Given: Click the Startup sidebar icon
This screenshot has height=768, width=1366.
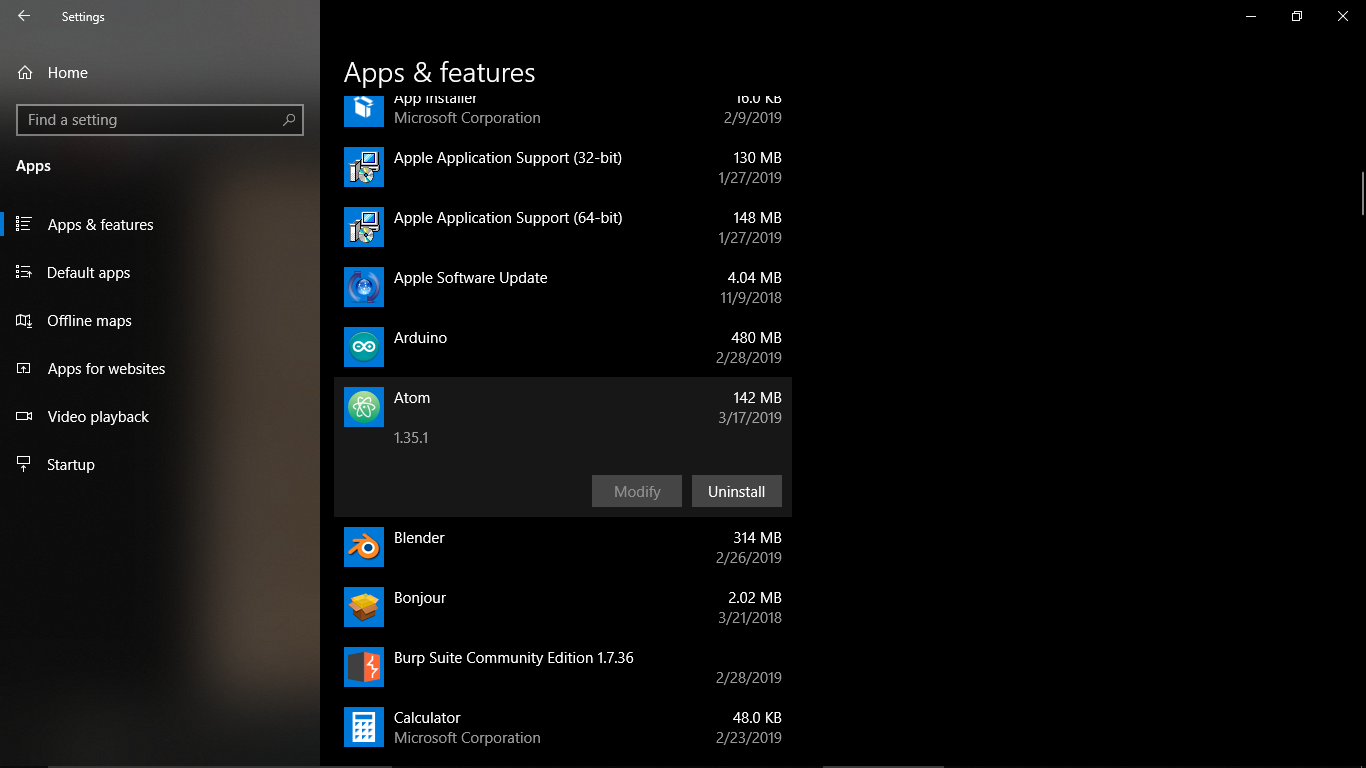Looking at the screenshot, I should (x=24, y=464).
